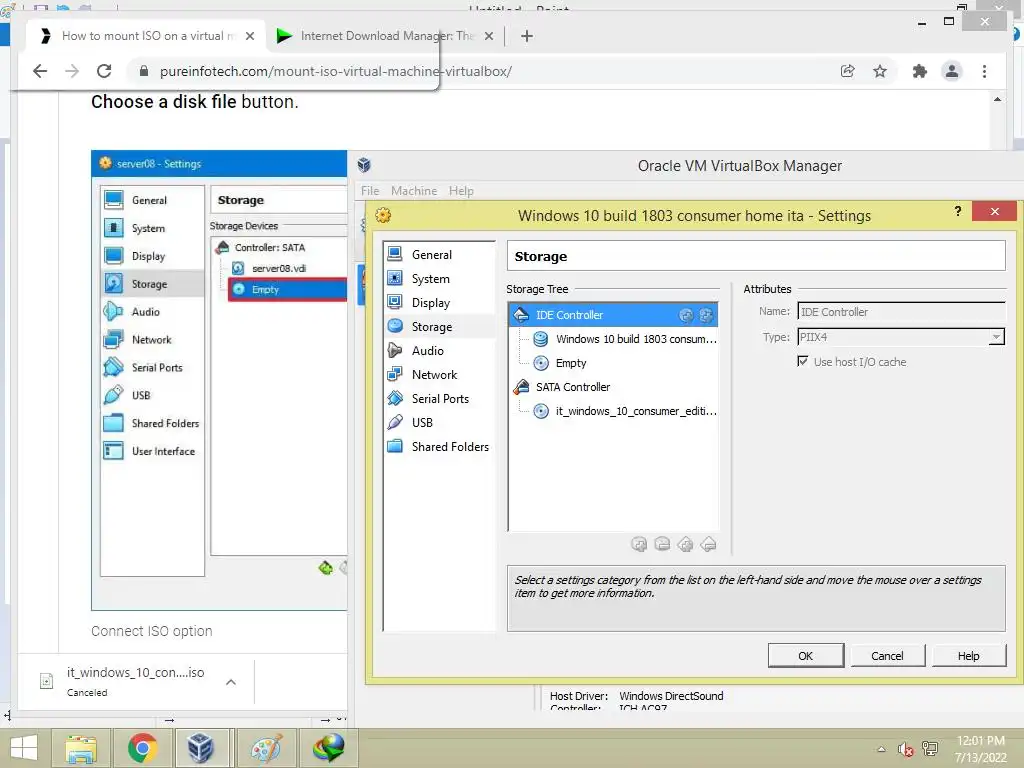Click the network tray icon
The width and height of the screenshot is (1024, 768).
tap(930, 749)
